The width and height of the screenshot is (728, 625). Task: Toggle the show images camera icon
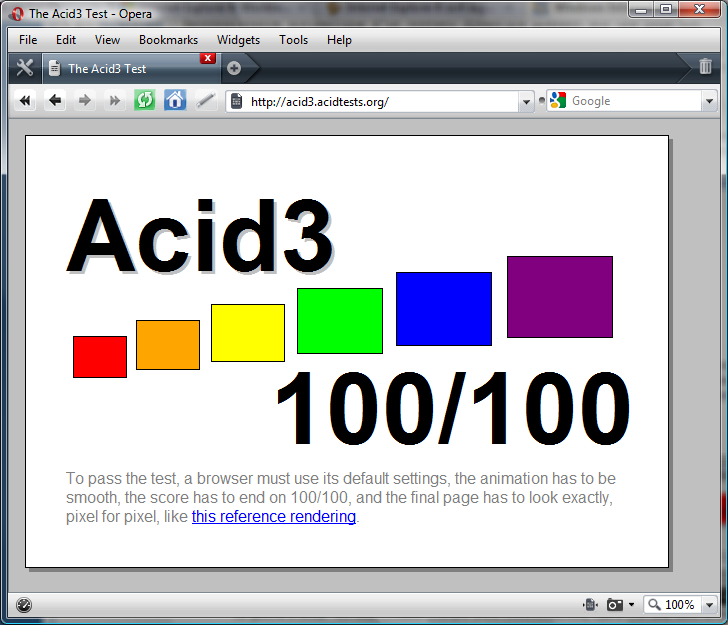click(x=616, y=605)
